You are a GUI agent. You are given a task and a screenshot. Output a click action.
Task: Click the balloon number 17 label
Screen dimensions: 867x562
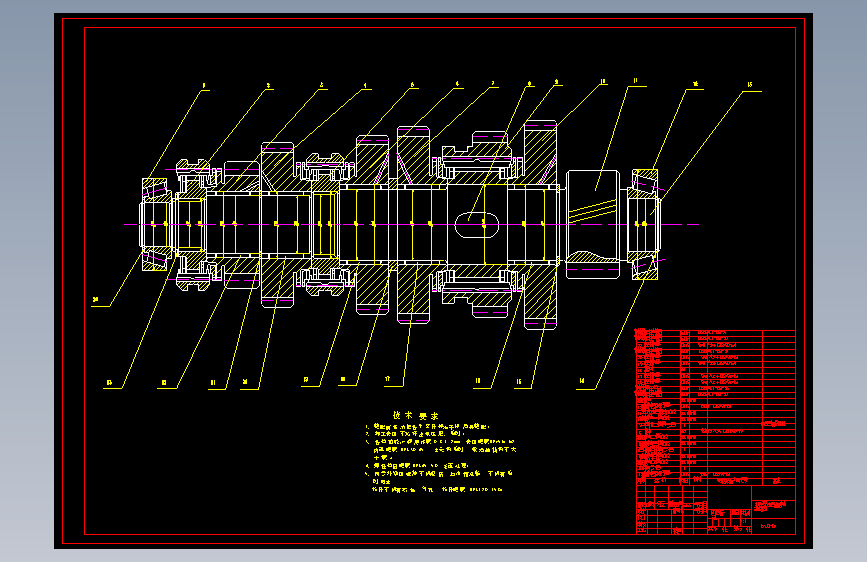(388, 379)
